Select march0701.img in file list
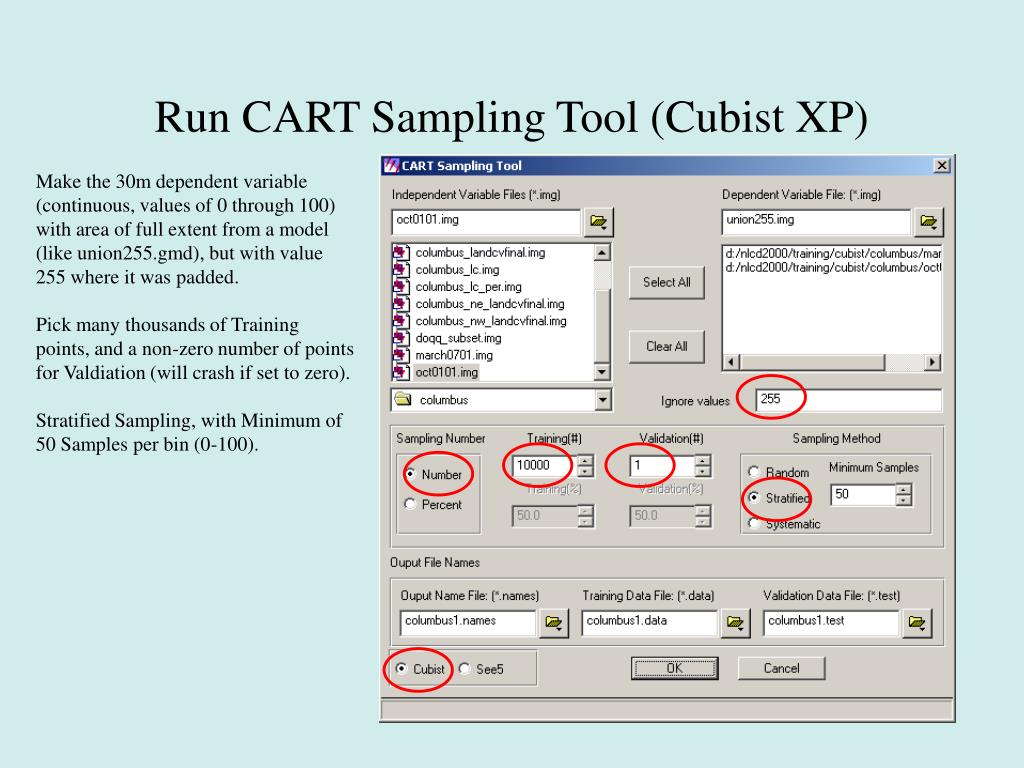Screen dimensions: 1024x768 pyautogui.click(x=454, y=355)
